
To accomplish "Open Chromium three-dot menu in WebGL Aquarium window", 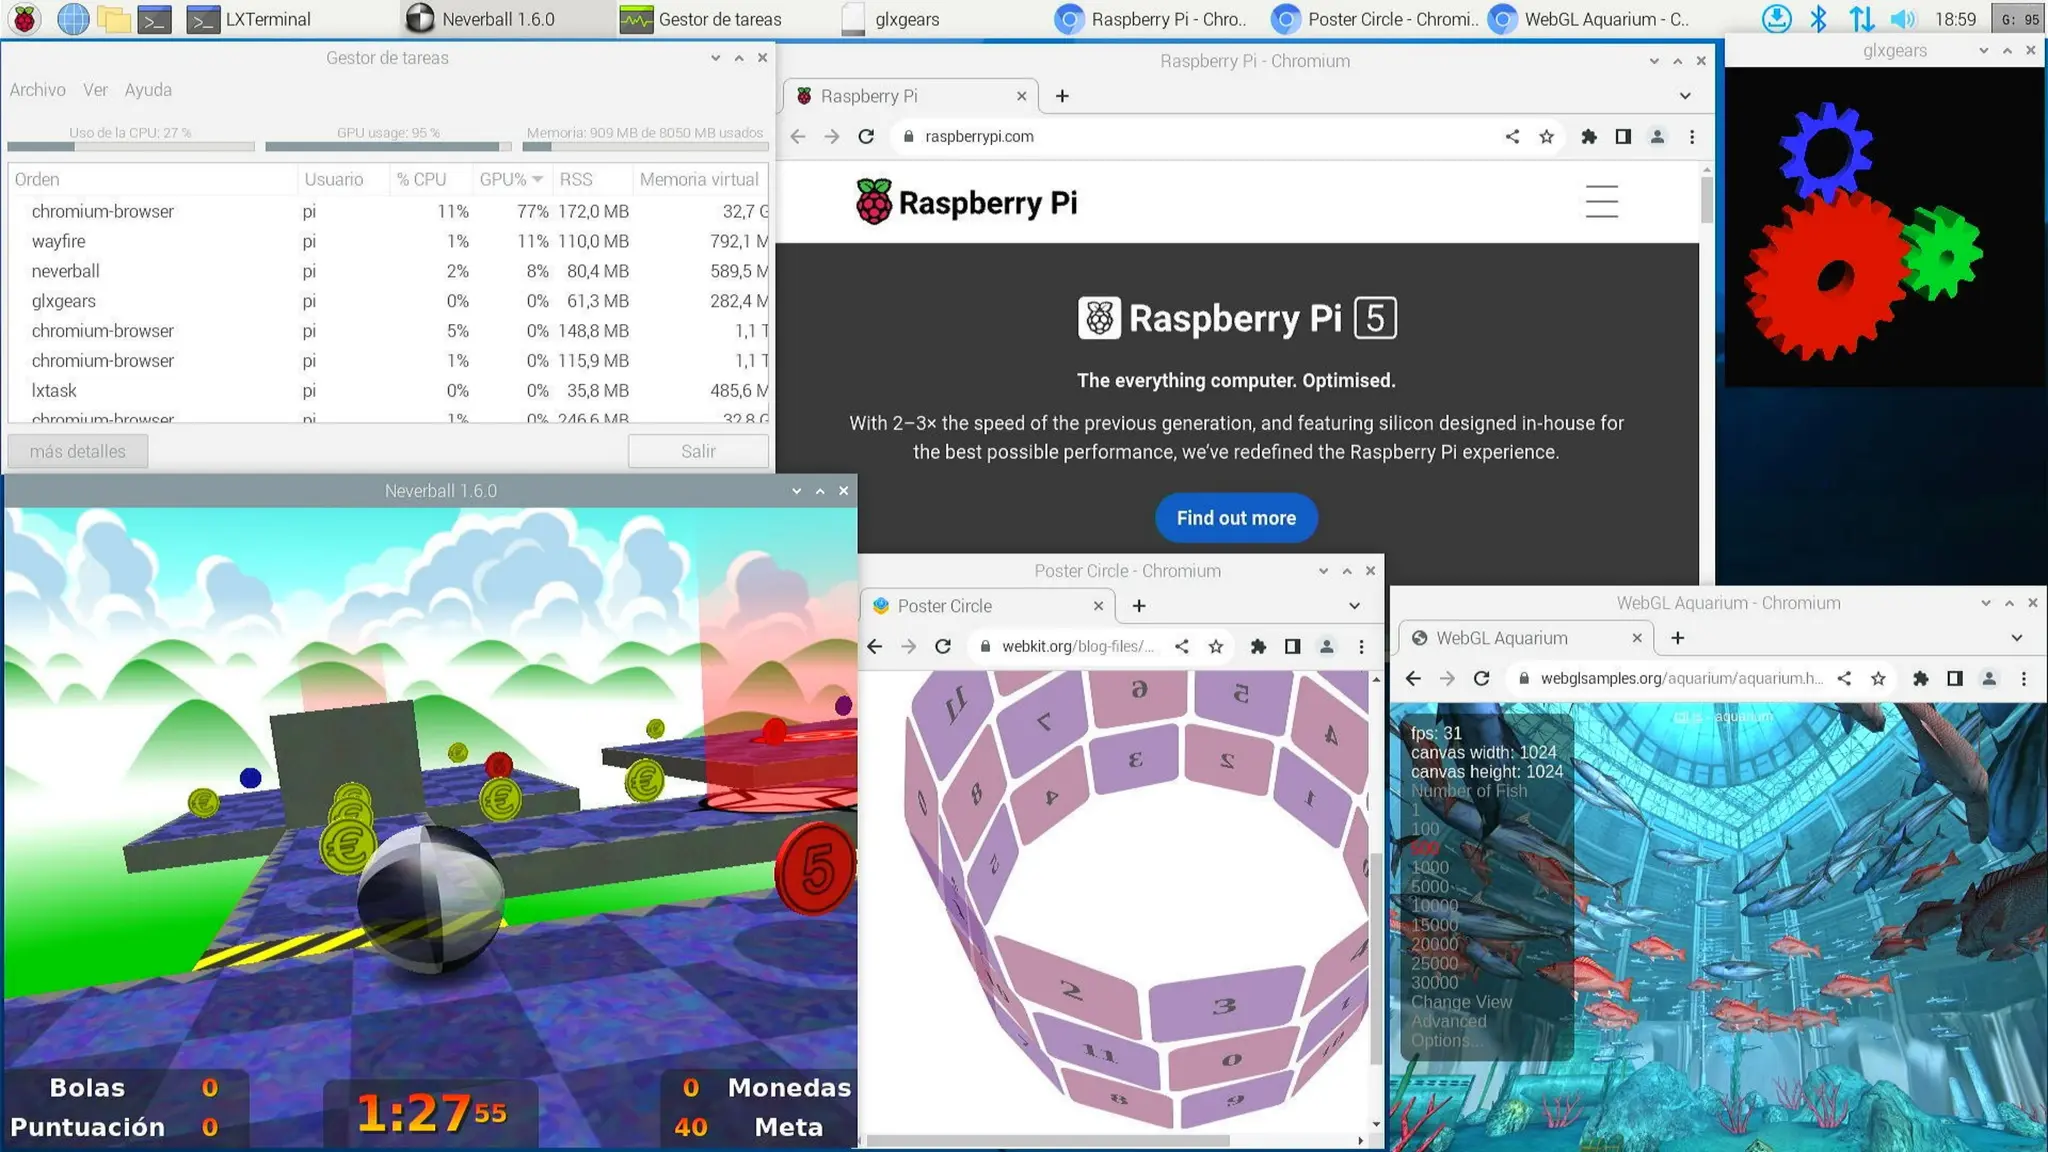I will coord(2023,678).
